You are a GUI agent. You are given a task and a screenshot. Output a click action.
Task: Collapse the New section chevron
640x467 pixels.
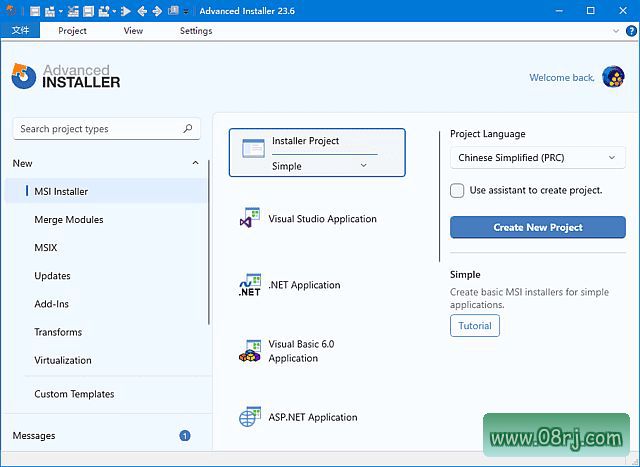tap(196, 163)
